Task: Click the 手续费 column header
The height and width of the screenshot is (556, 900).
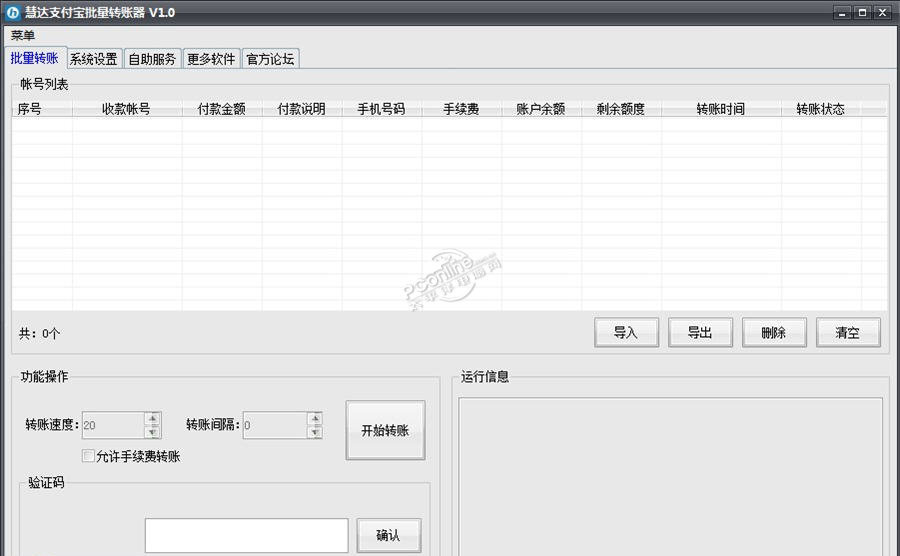Action: pyautogui.click(x=461, y=108)
